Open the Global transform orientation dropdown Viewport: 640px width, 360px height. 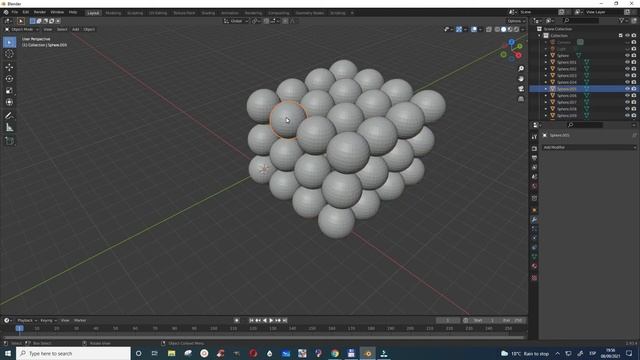pos(236,21)
